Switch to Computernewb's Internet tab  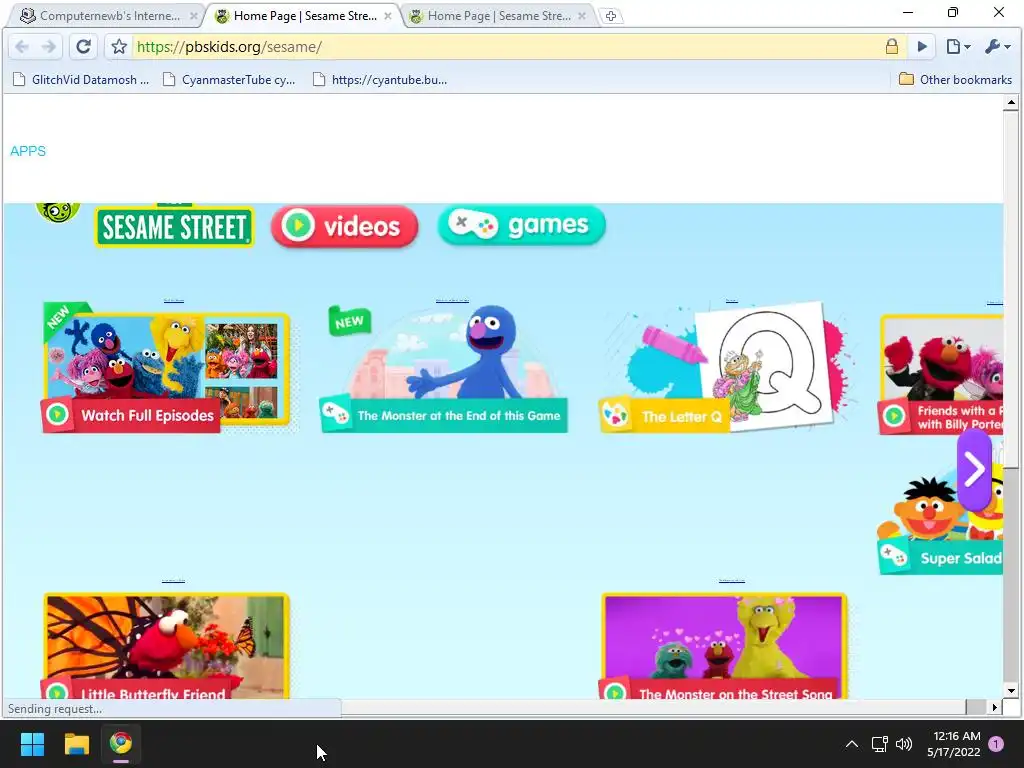pos(108,16)
